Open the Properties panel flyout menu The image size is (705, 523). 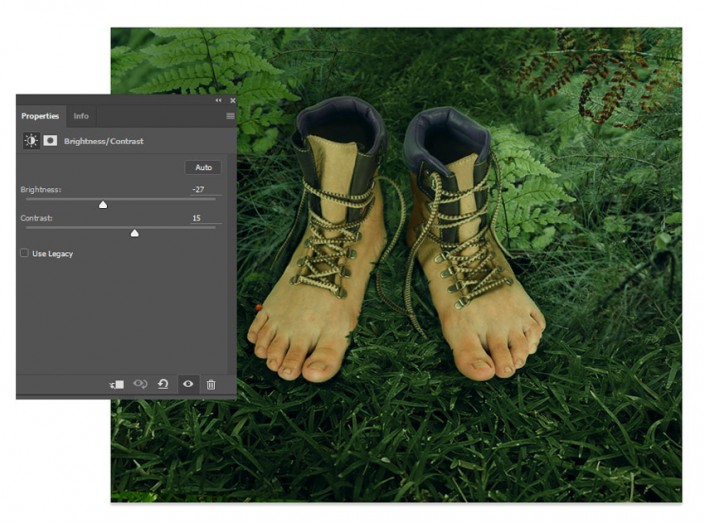(230, 116)
